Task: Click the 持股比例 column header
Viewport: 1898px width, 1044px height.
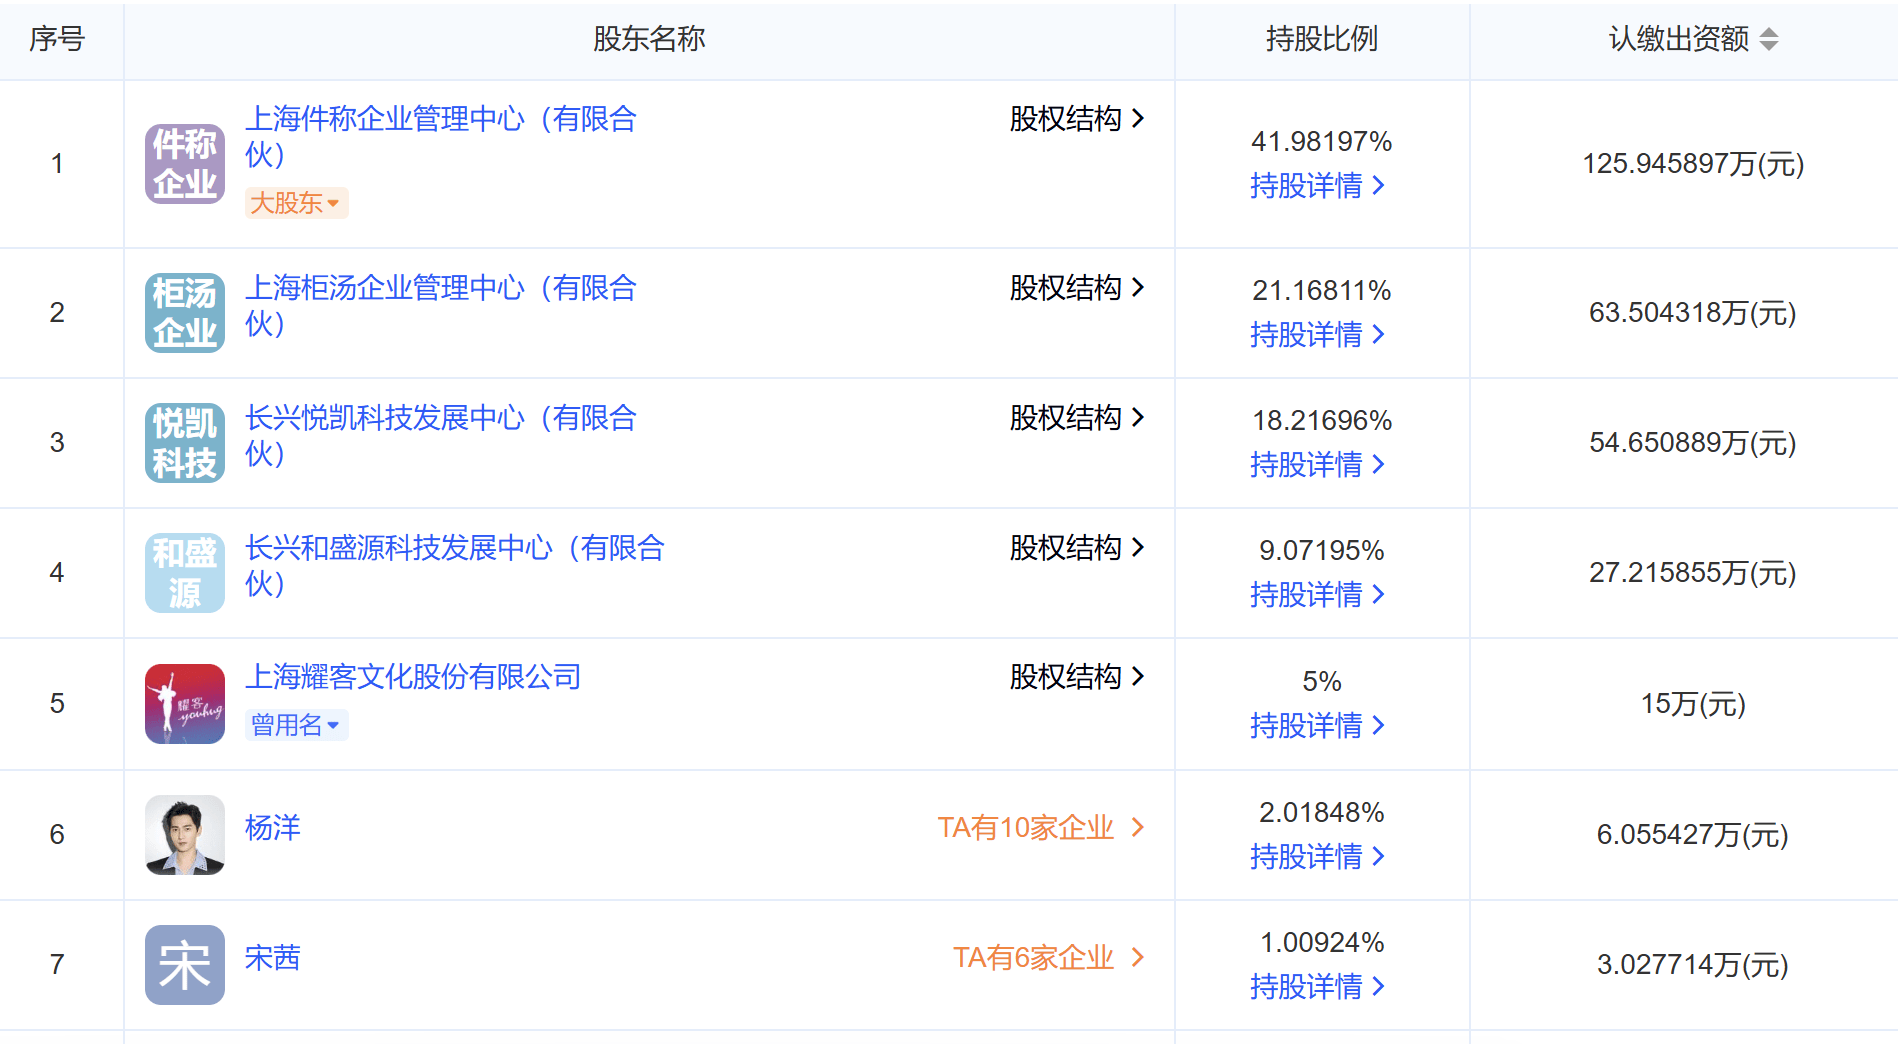Action: [1321, 39]
